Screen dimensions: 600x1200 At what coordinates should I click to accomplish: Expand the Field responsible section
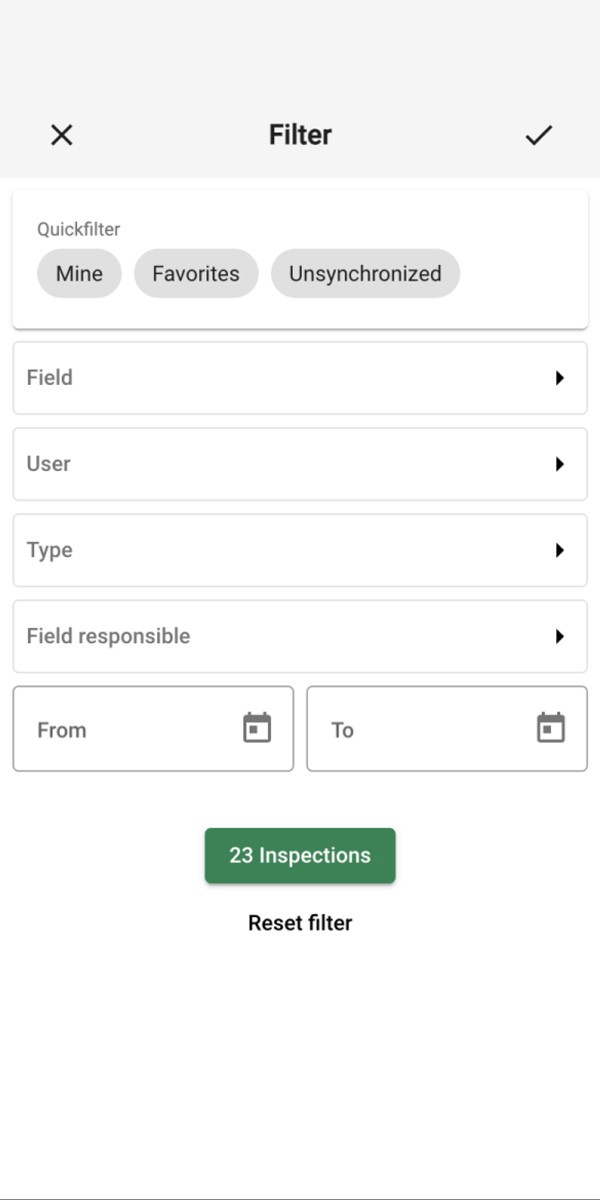pyautogui.click(x=300, y=636)
